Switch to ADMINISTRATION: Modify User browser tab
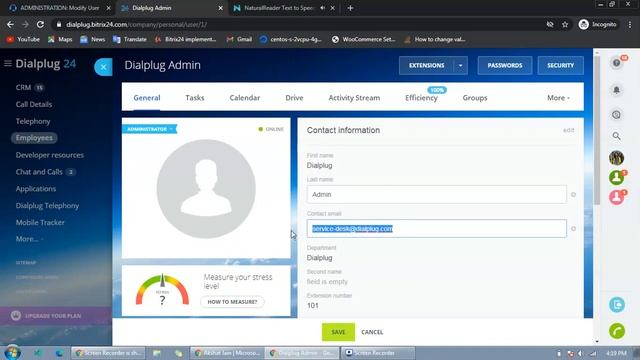640x360 pixels. (60, 8)
